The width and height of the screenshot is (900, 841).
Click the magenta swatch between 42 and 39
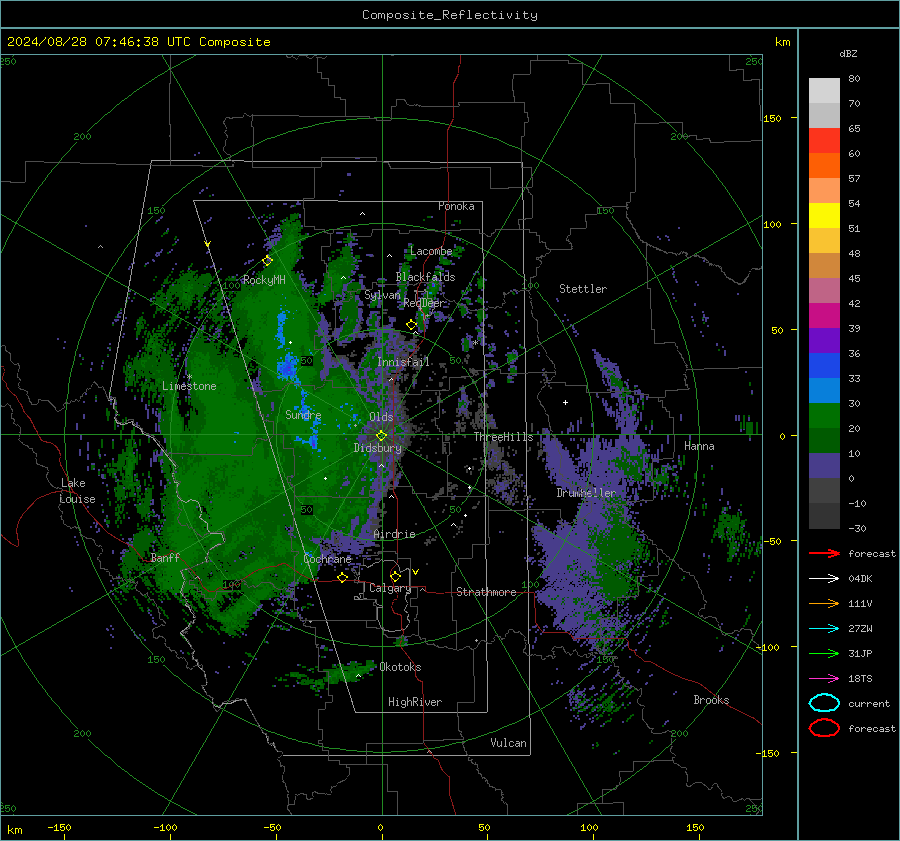click(824, 316)
